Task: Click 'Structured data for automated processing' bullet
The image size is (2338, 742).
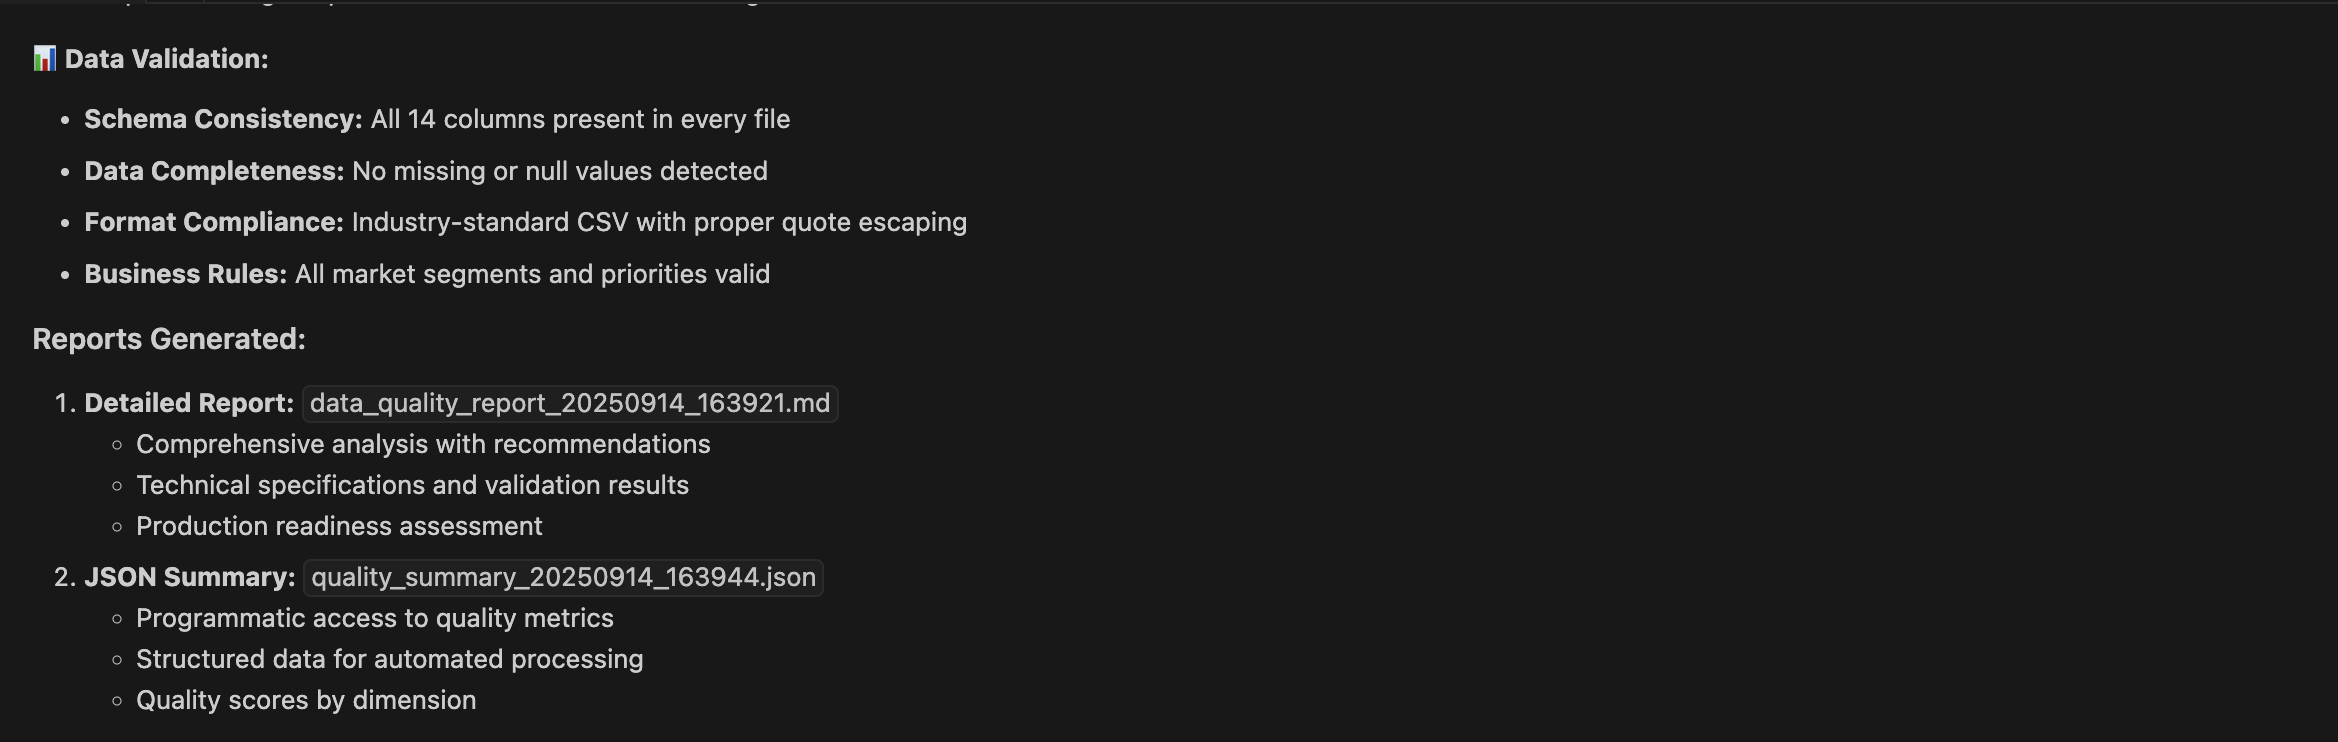Action: click(390, 659)
